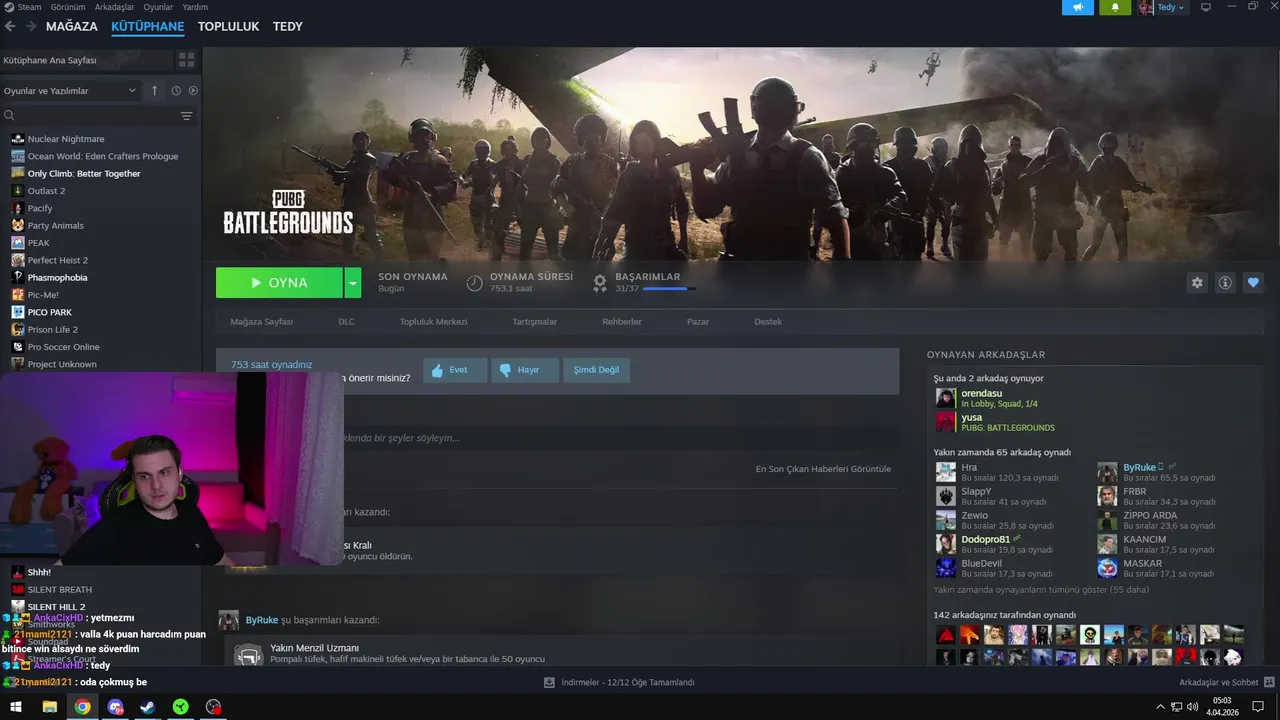This screenshot has width=1280, height=720.
Task: Open the TOPLULUK tab
Action: click(x=228, y=26)
